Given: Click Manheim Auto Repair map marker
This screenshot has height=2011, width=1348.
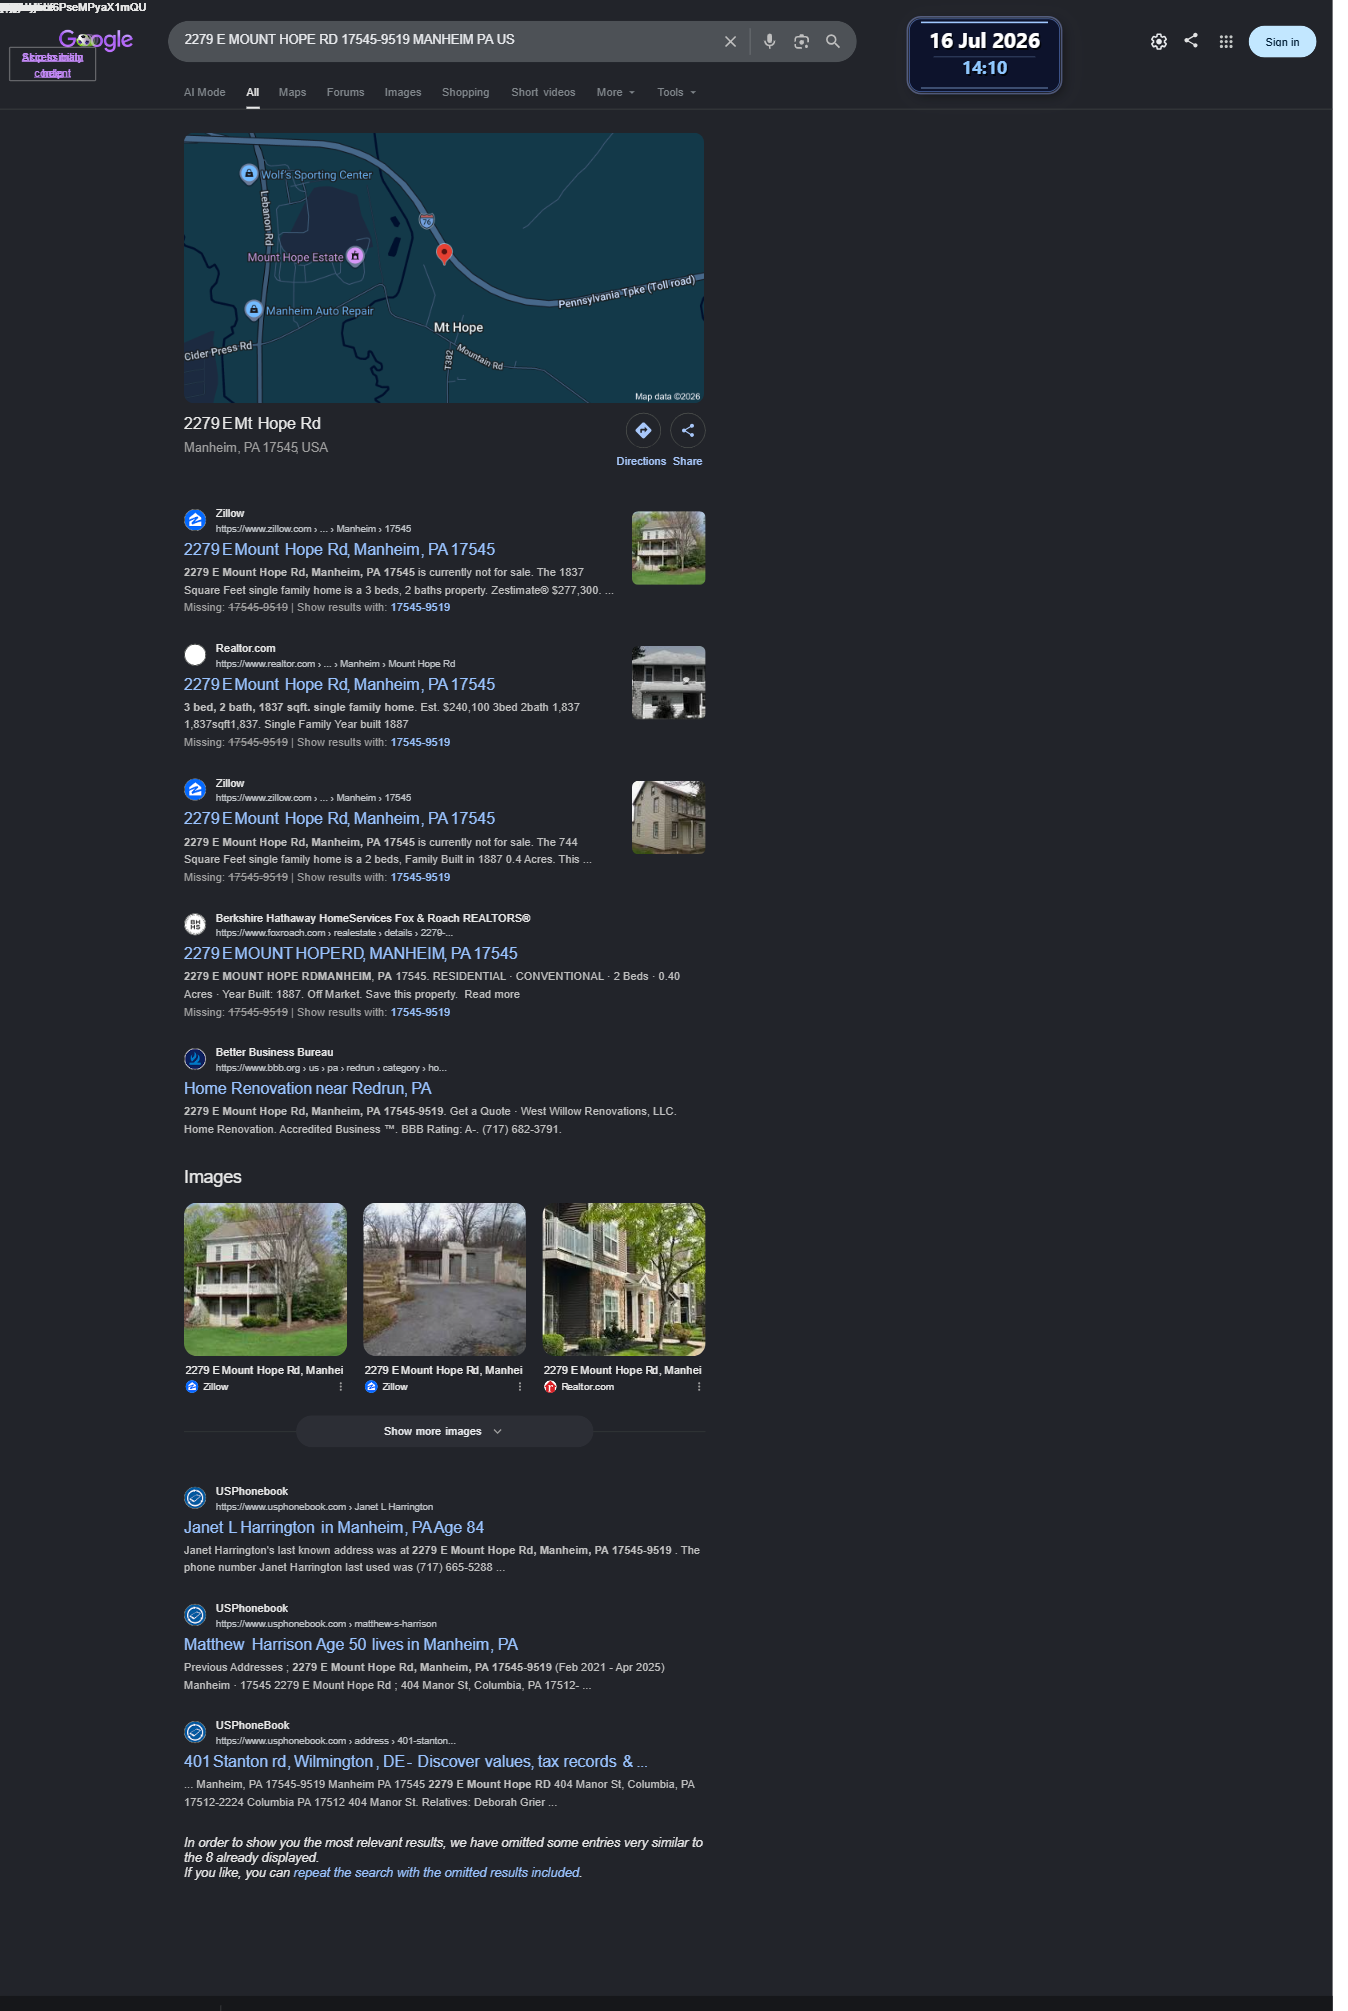Looking at the screenshot, I should [254, 310].
